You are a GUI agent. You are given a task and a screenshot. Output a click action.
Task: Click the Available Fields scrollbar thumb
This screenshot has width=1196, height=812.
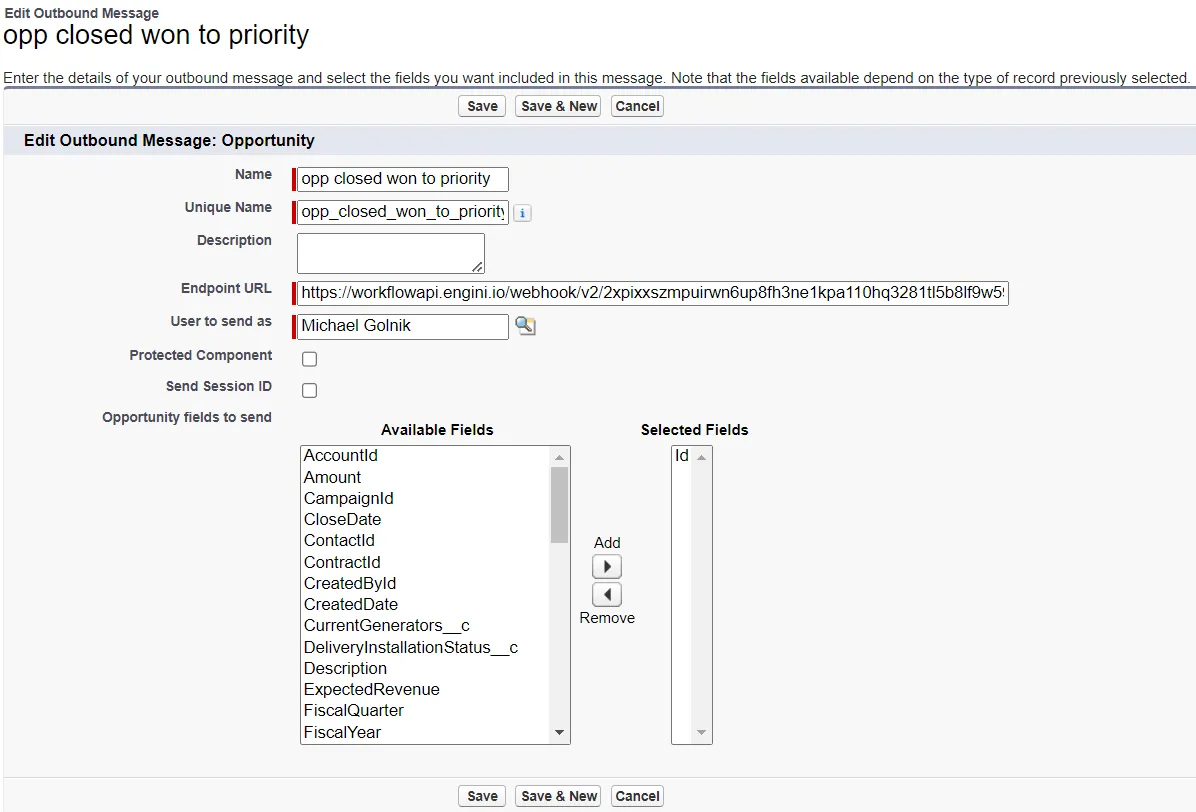(559, 505)
